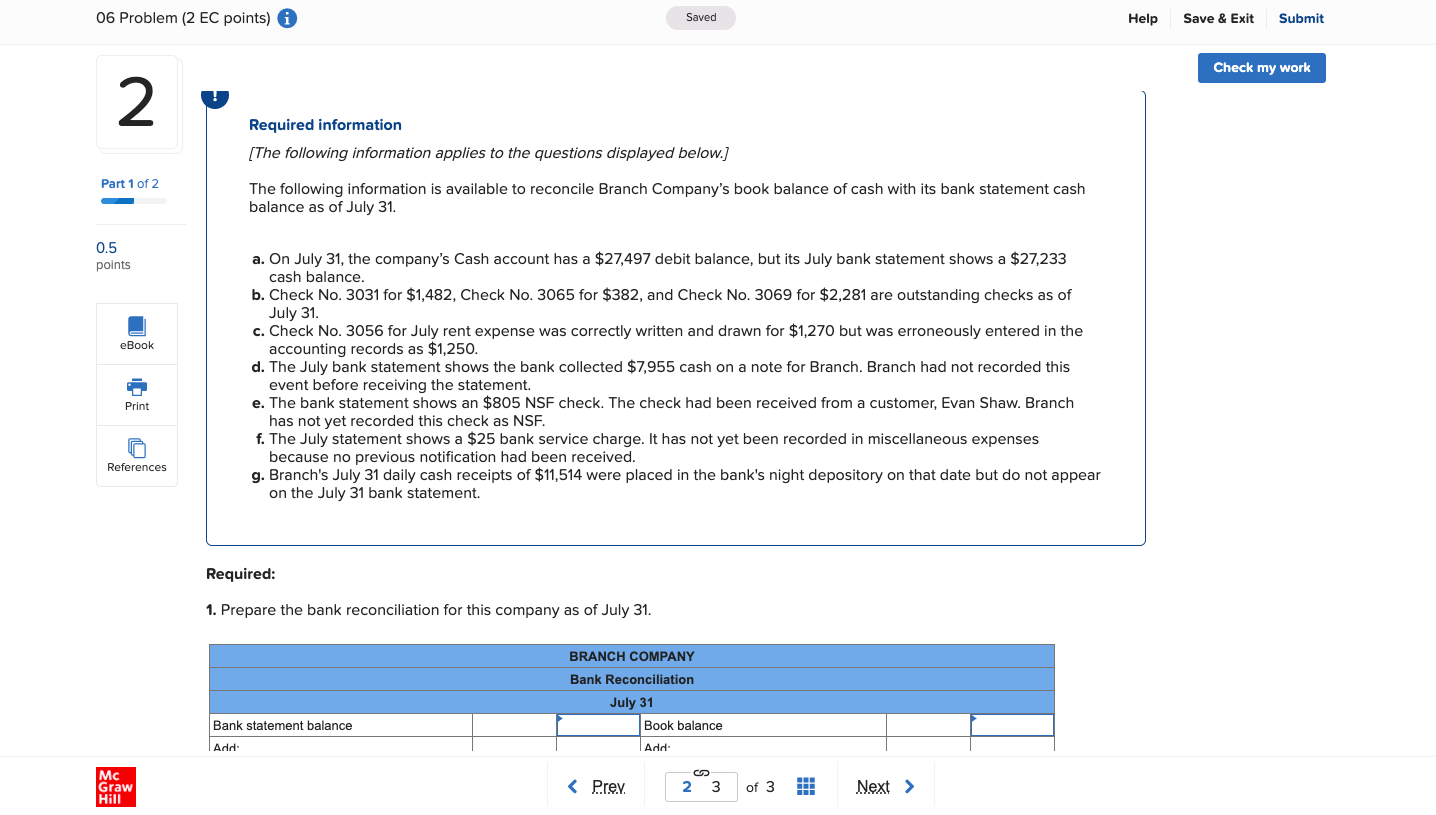The width and height of the screenshot is (1436, 815).
Task: Submit the assignment
Action: (1301, 18)
